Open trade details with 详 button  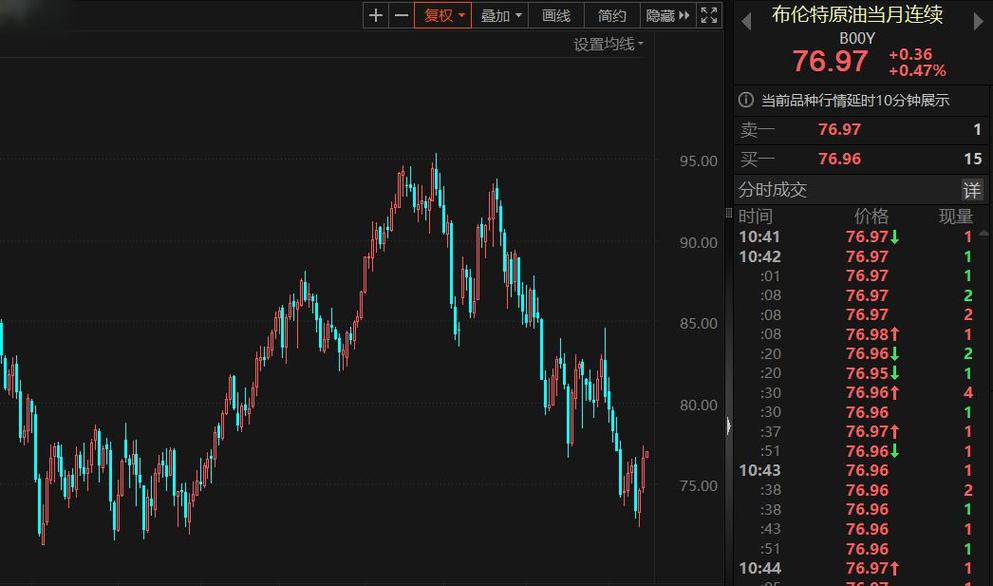point(972,190)
